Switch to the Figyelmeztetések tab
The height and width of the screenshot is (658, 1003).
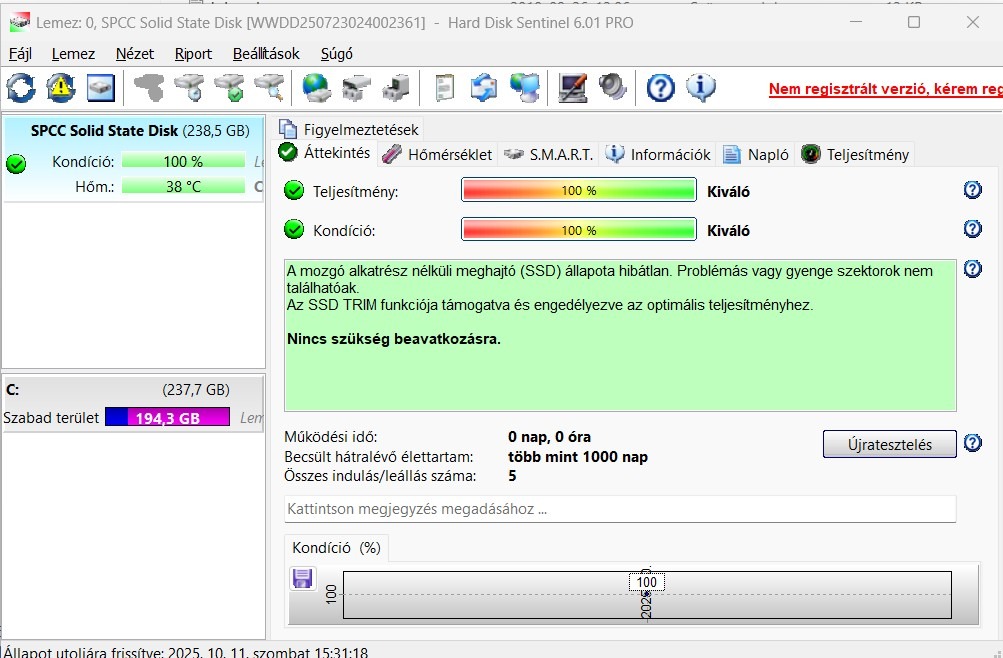[x=349, y=130]
